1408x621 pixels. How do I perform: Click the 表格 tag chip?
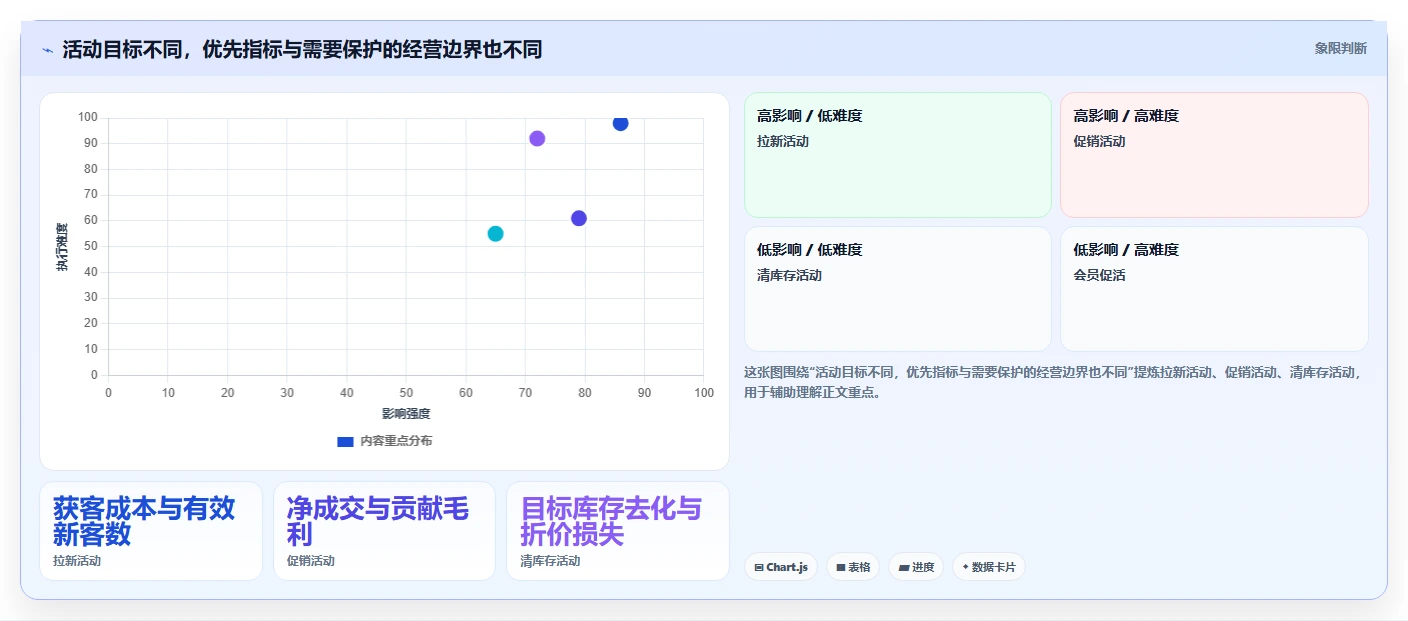853,567
